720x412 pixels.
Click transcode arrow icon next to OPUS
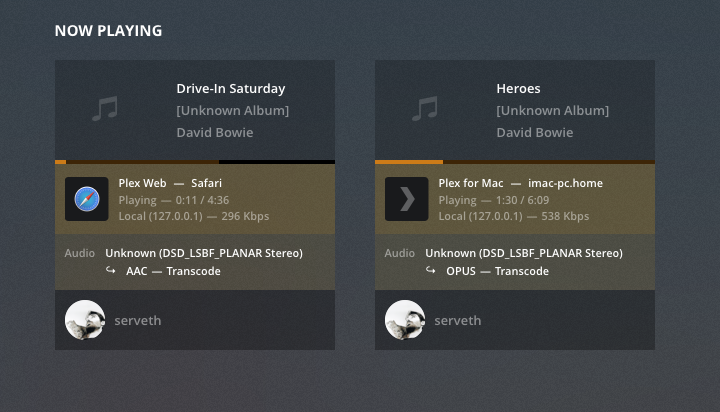[x=431, y=271]
